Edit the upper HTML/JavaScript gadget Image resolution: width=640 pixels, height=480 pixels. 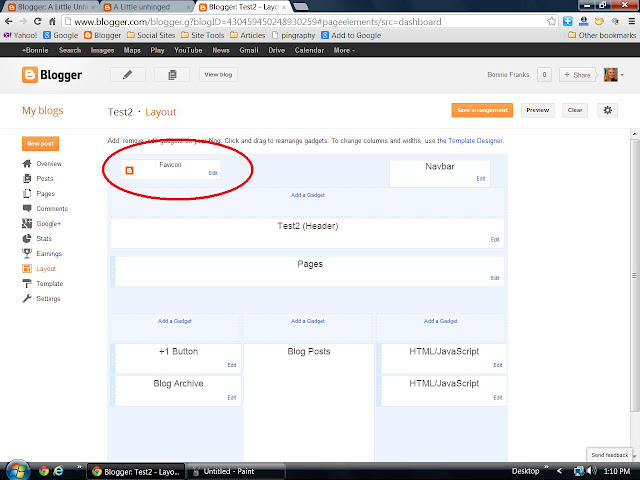point(498,365)
